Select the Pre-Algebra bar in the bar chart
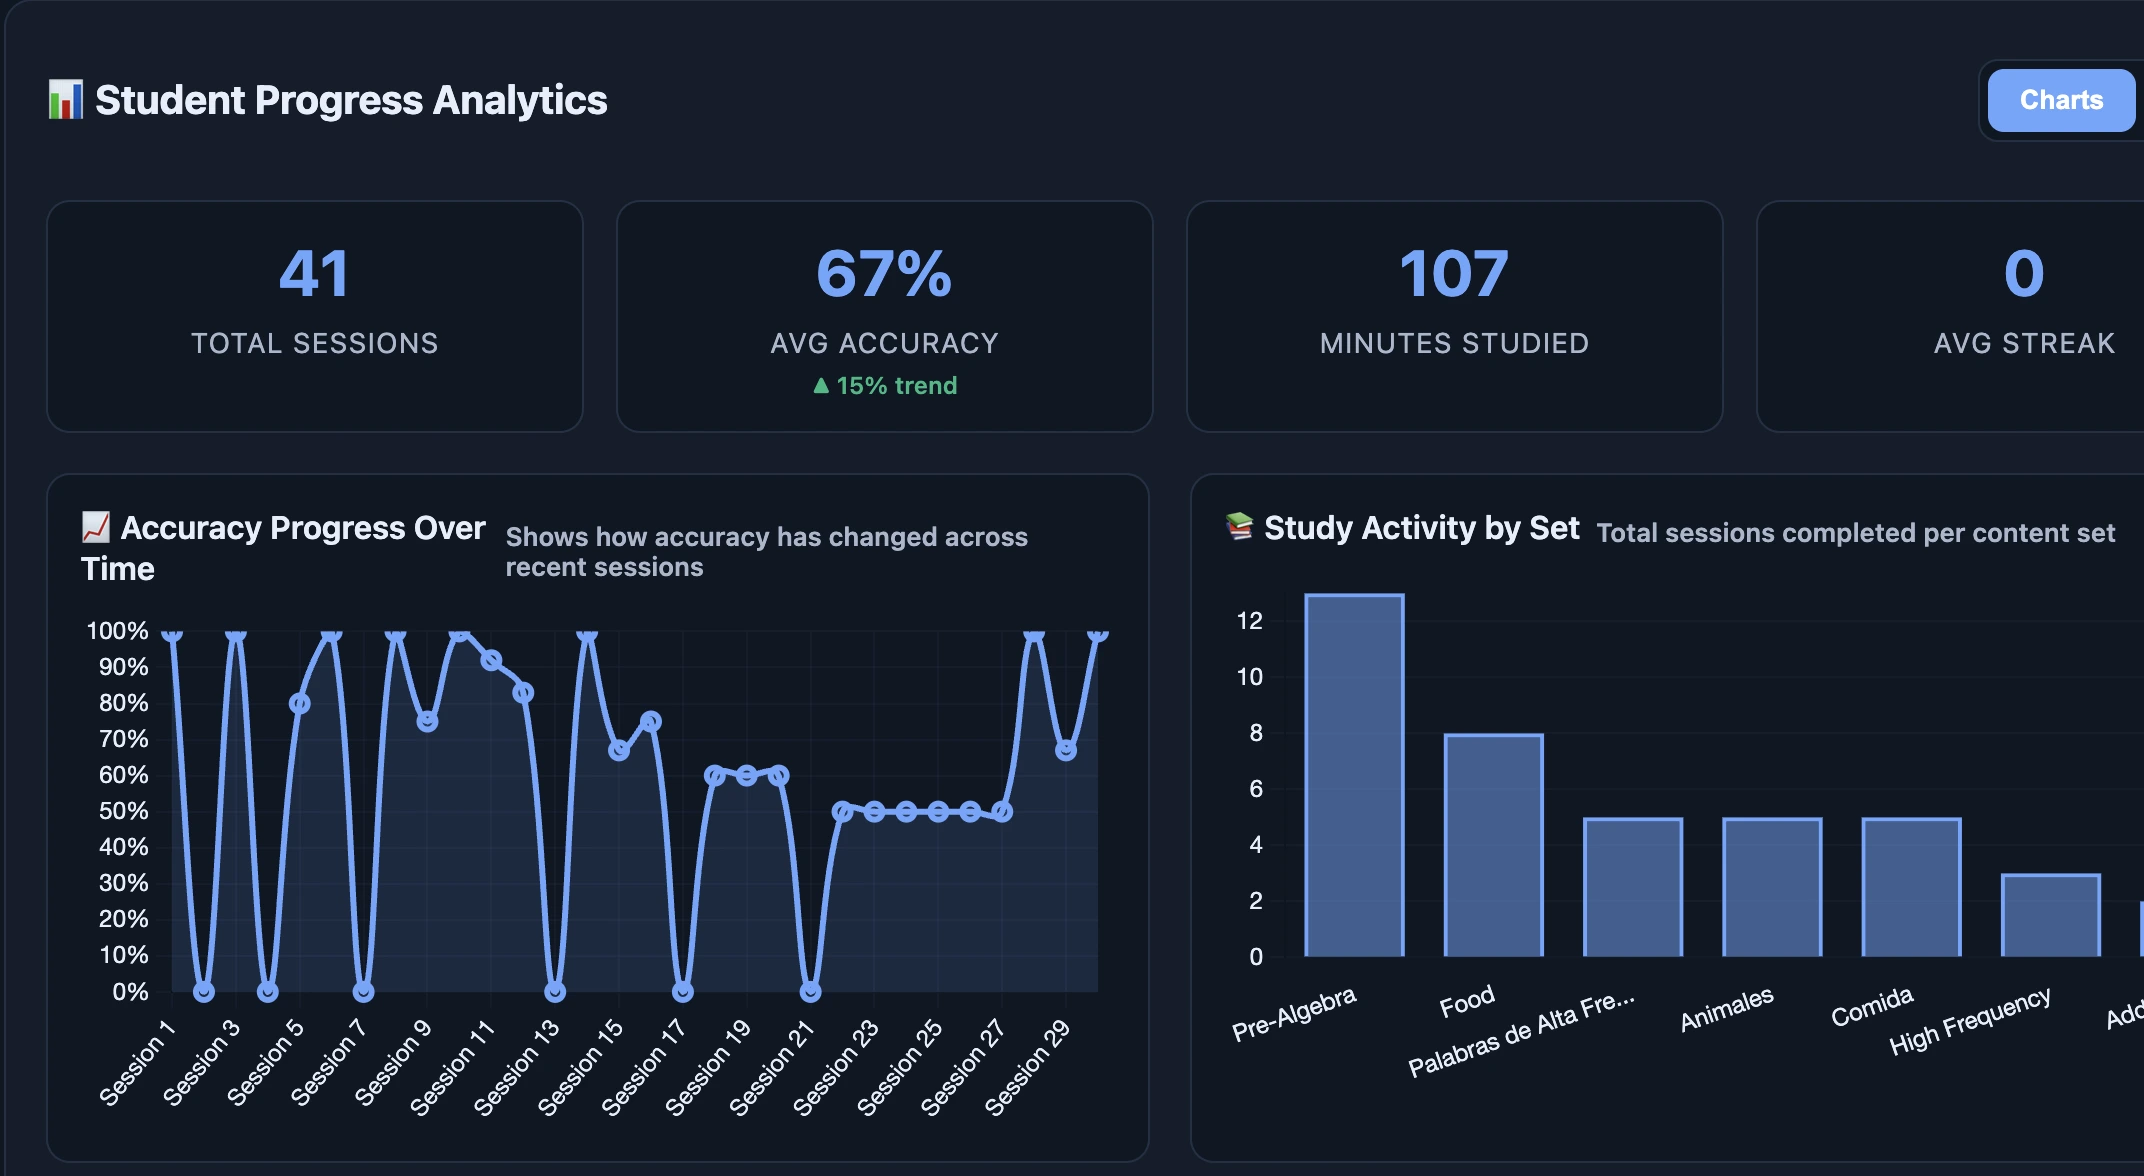2144x1176 pixels. click(1353, 775)
